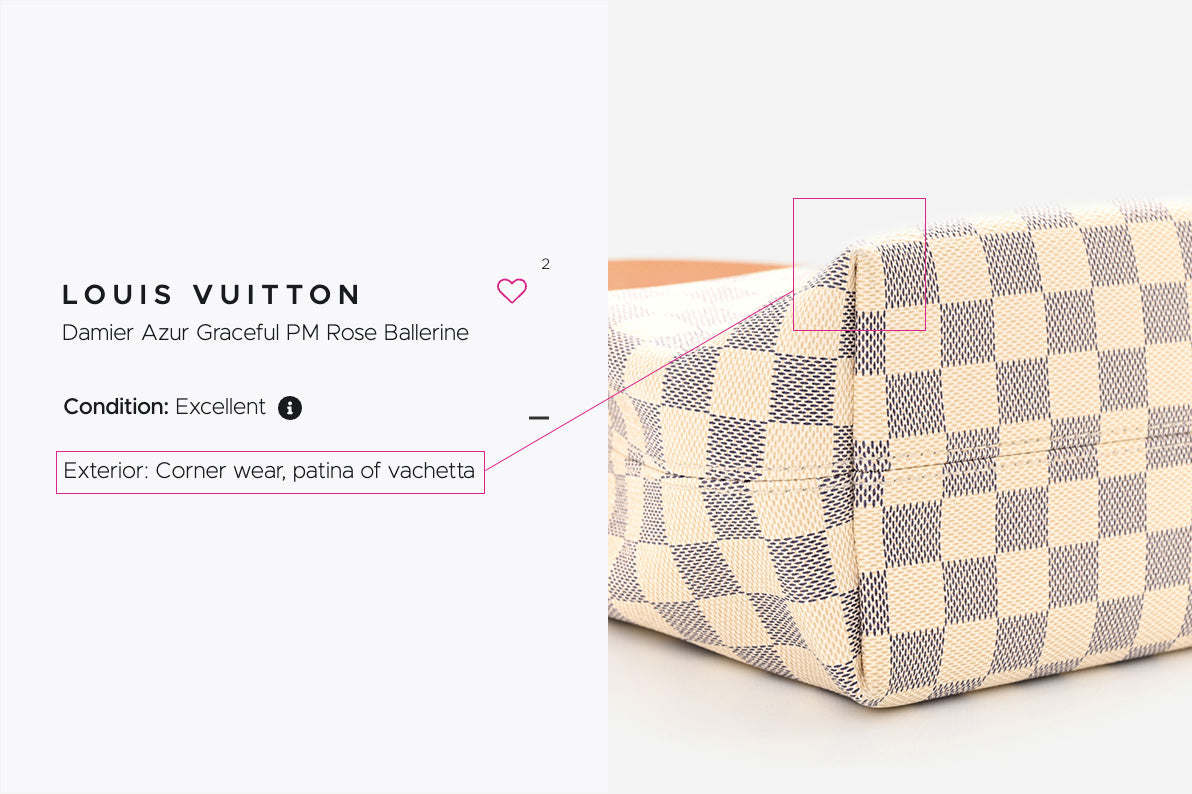
Task: Click the grey backdrop above the bag
Action: [x=897, y=99]
